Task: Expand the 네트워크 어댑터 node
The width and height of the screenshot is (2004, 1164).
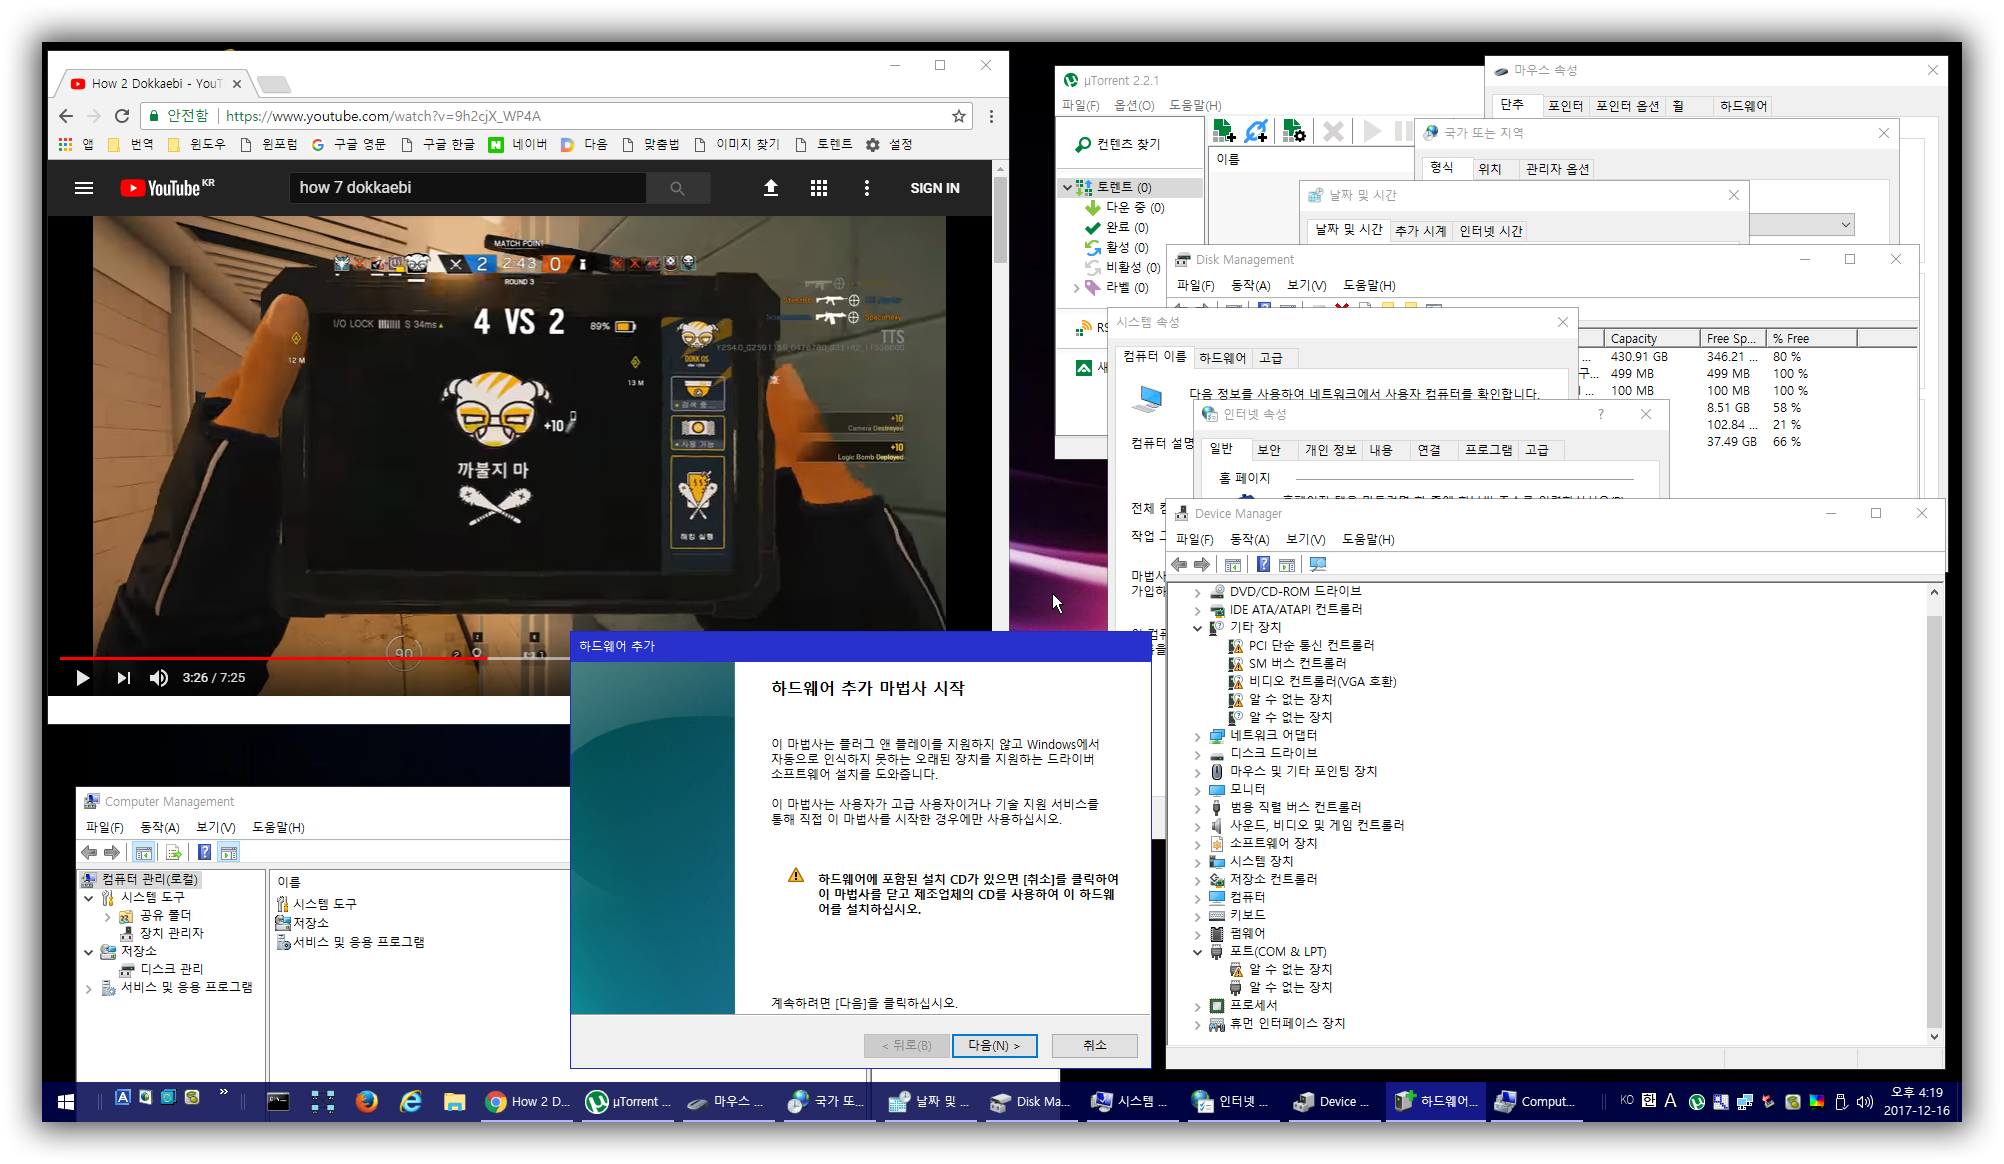Action: [1197, 736]
